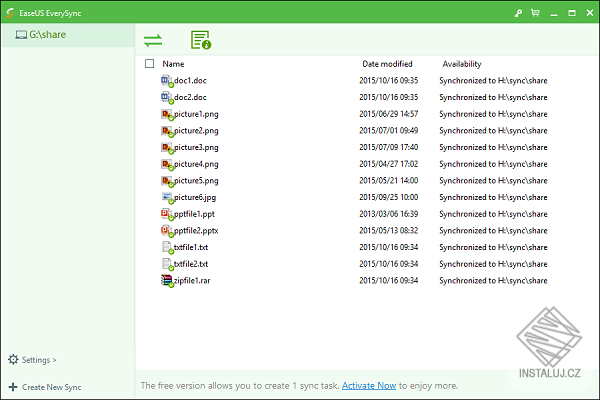This screenshot has width=600, height=400.
Task: Click the text file icon of txtfile2.txt
Action: 167,264
